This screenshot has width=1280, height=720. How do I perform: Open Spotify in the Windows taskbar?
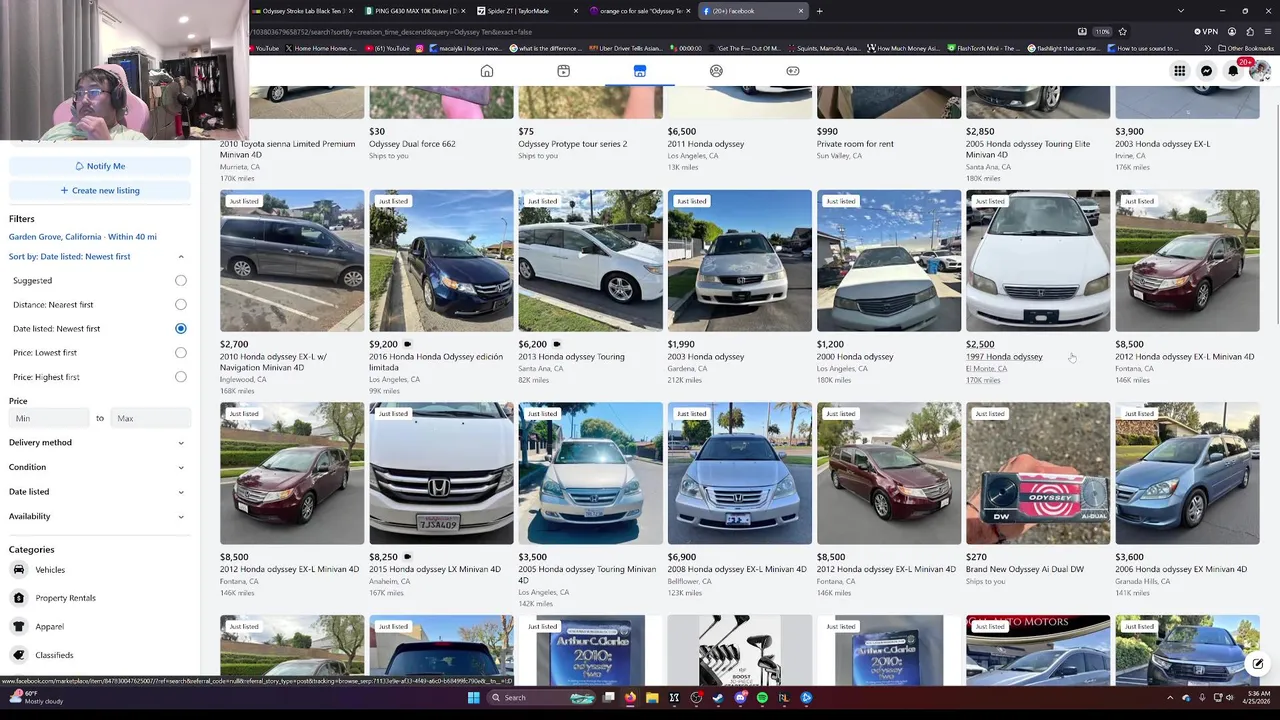(762, 698)
